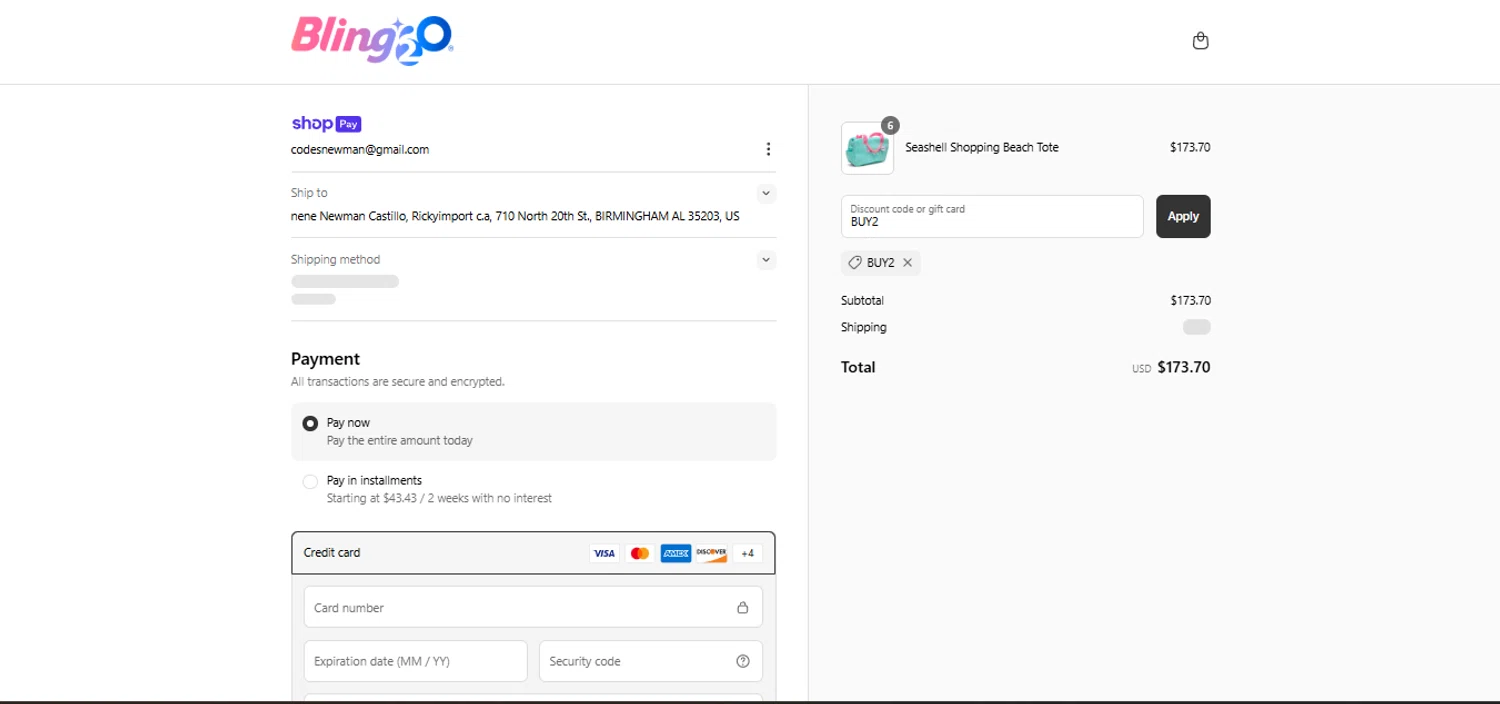
Task: Click the discount tag icon beside BUY2
Action: coord(855,263)
